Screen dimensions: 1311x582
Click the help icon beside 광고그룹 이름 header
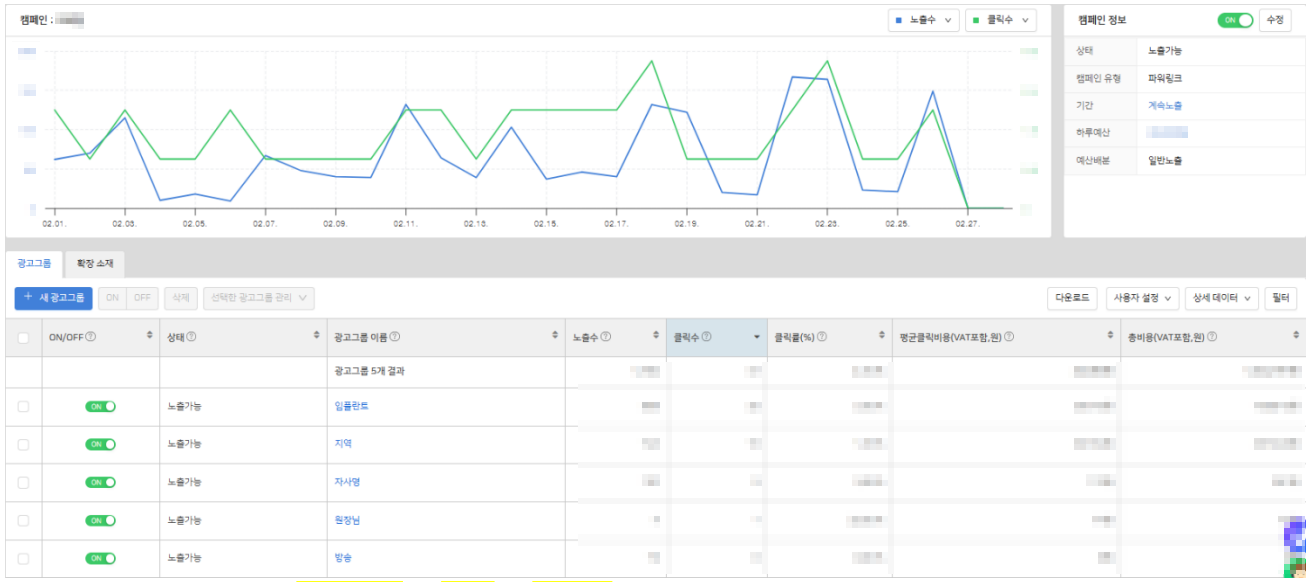pos(396,337)
